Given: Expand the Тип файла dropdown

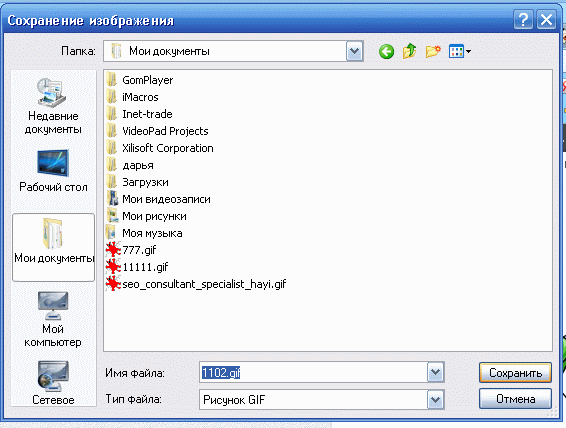Looking at the screenshot, I should click(x=435, y=399).
